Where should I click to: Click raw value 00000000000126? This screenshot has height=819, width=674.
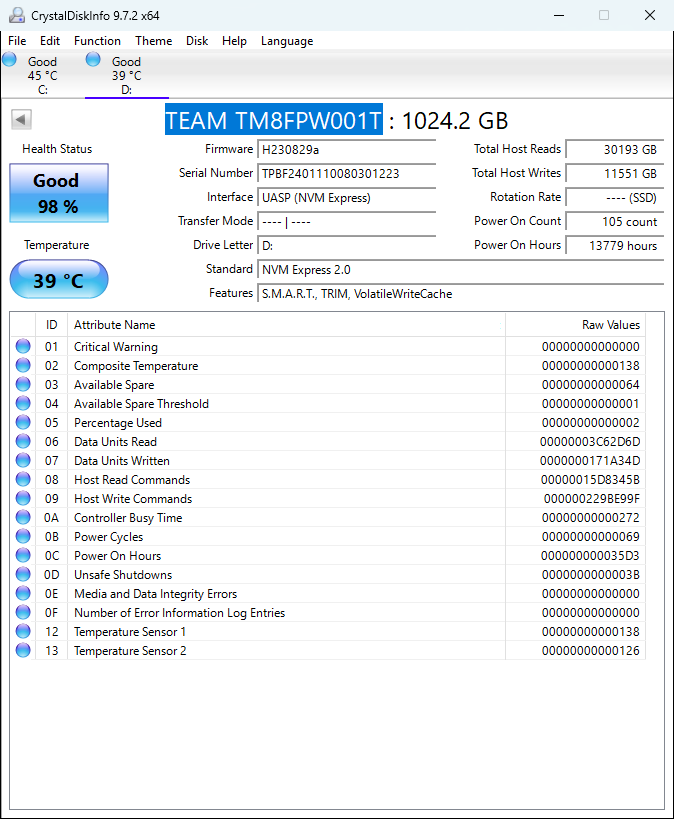(x=590, y=651)
